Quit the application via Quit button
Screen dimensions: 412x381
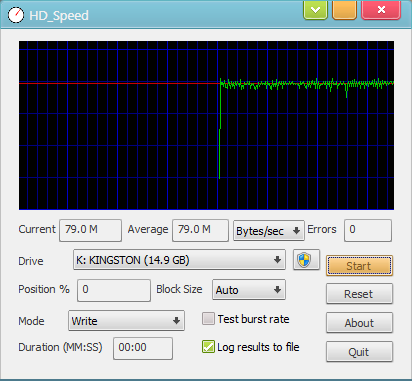pos(359,352)
